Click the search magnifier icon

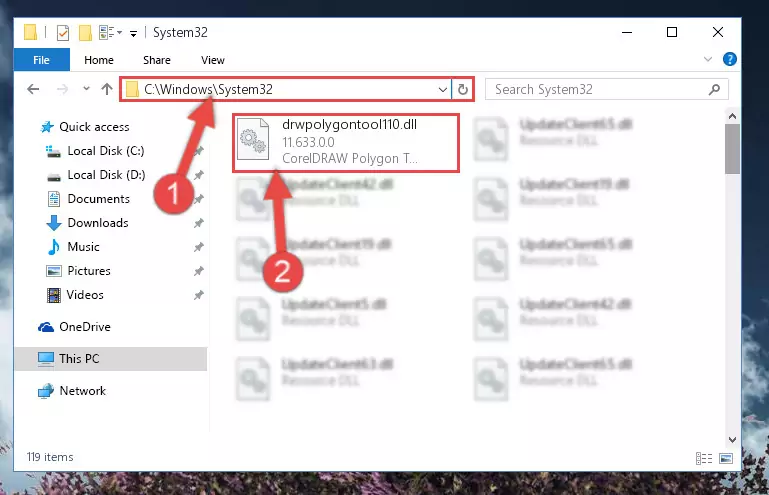pos(715,89)
